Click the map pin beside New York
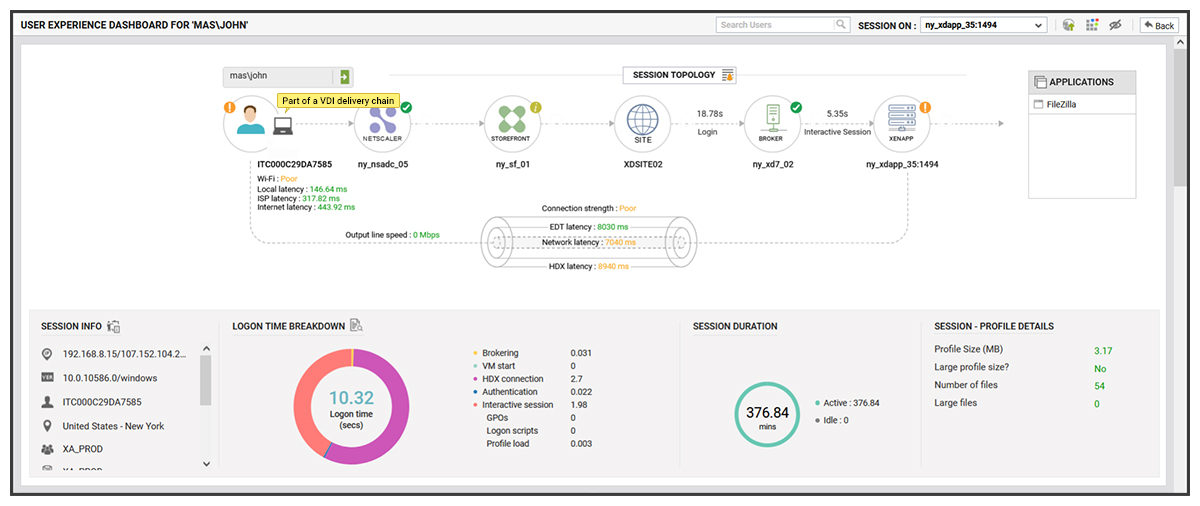 pyautogui.click(x=47, y=426)
